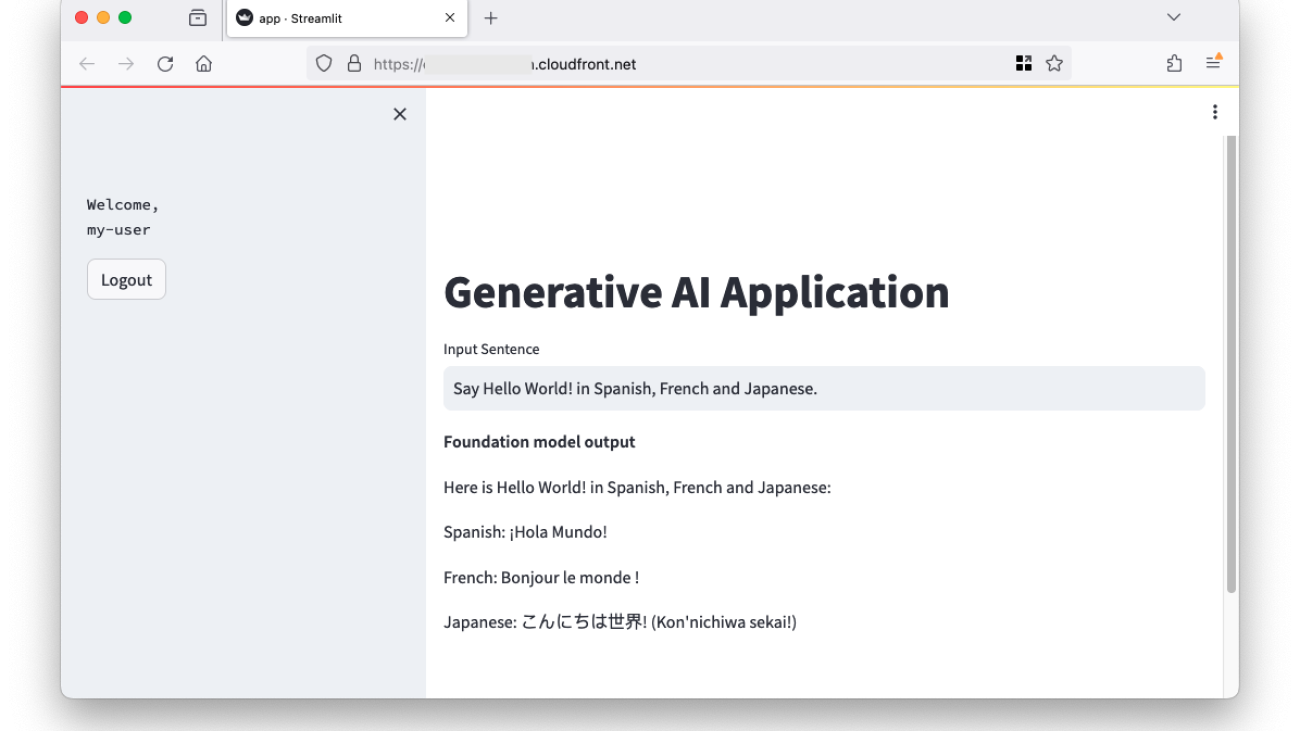Click the red close window button
The width and height of the screenshot is (1300, 731).
point(82,17)
